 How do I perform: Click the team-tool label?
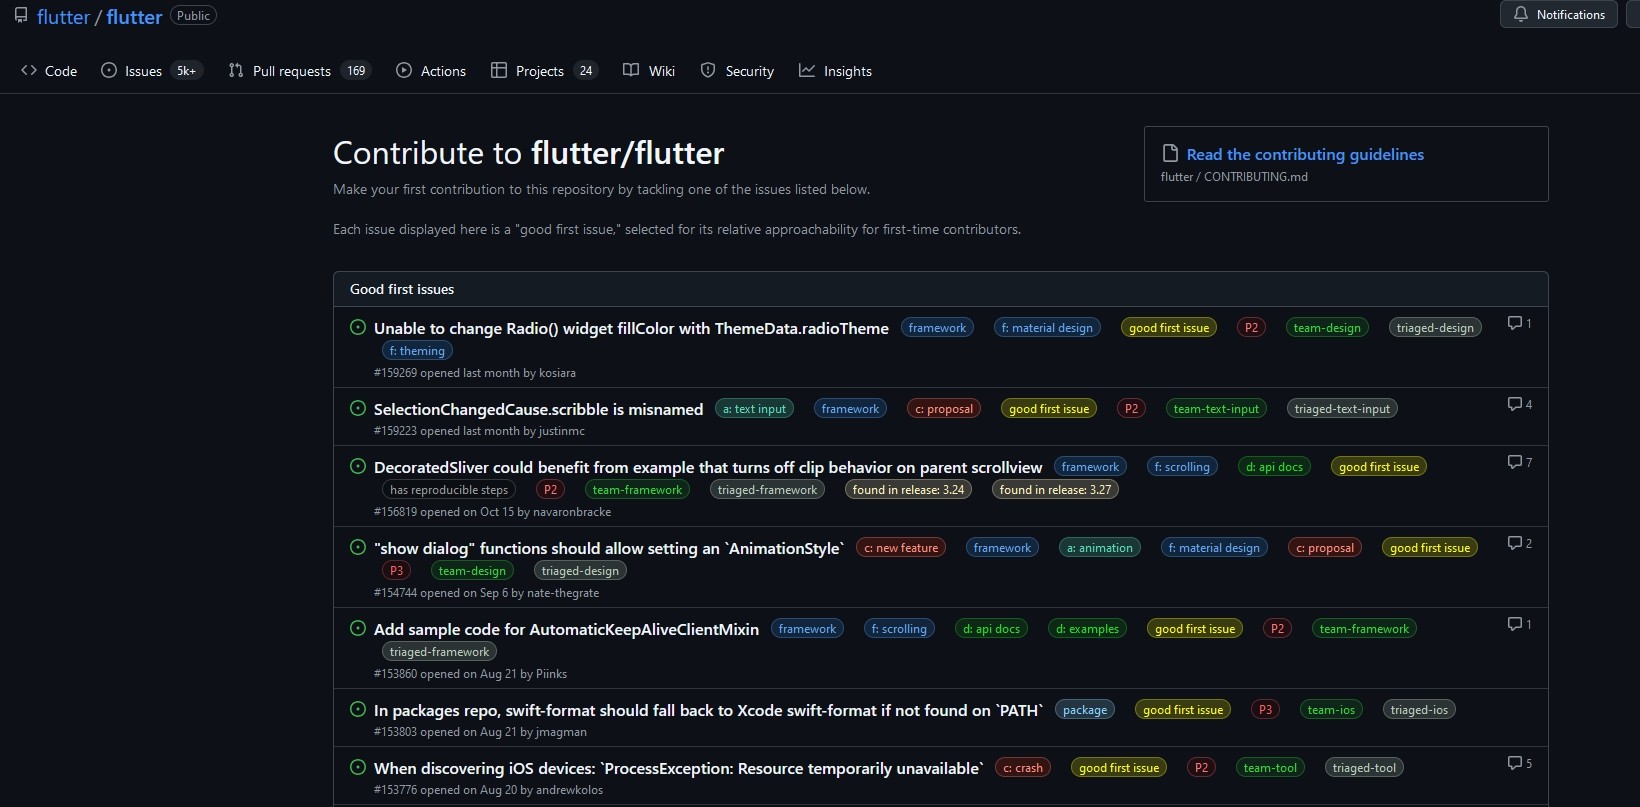pyautogui.click(x=1270, y=768)
